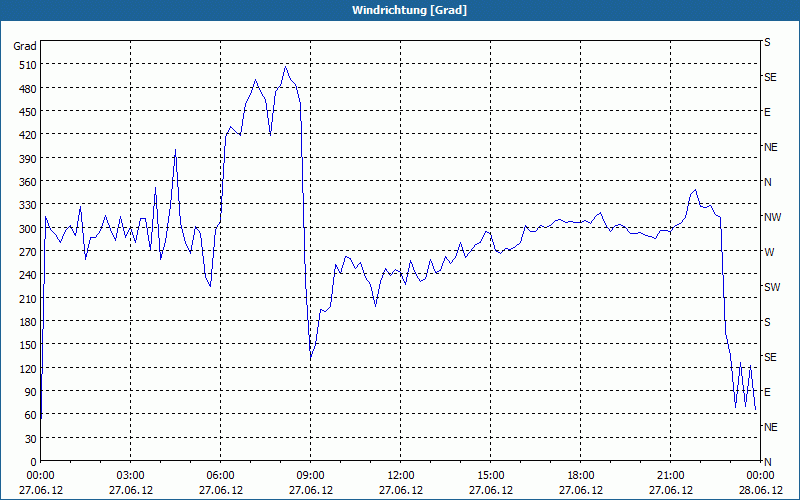Click the chart title "Windrichtung [Grad]"
800x500 pixels.
[x=409, y=10]
